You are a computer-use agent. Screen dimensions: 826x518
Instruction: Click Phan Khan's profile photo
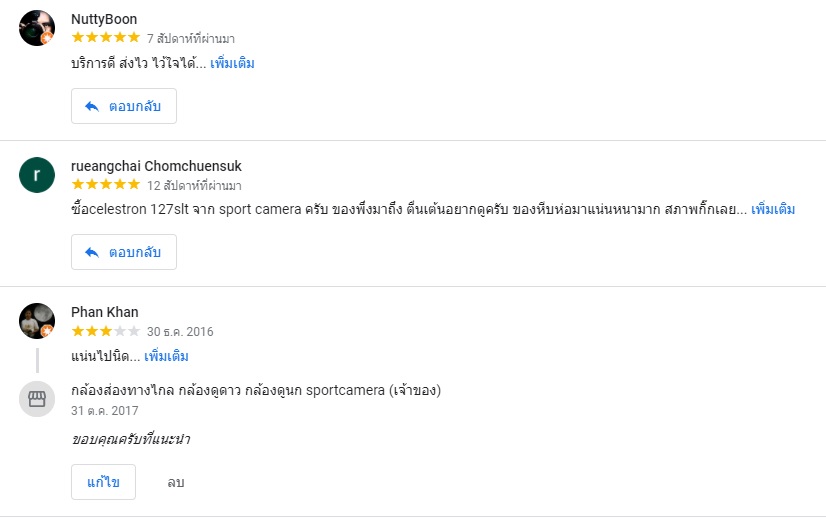point(36,320)
